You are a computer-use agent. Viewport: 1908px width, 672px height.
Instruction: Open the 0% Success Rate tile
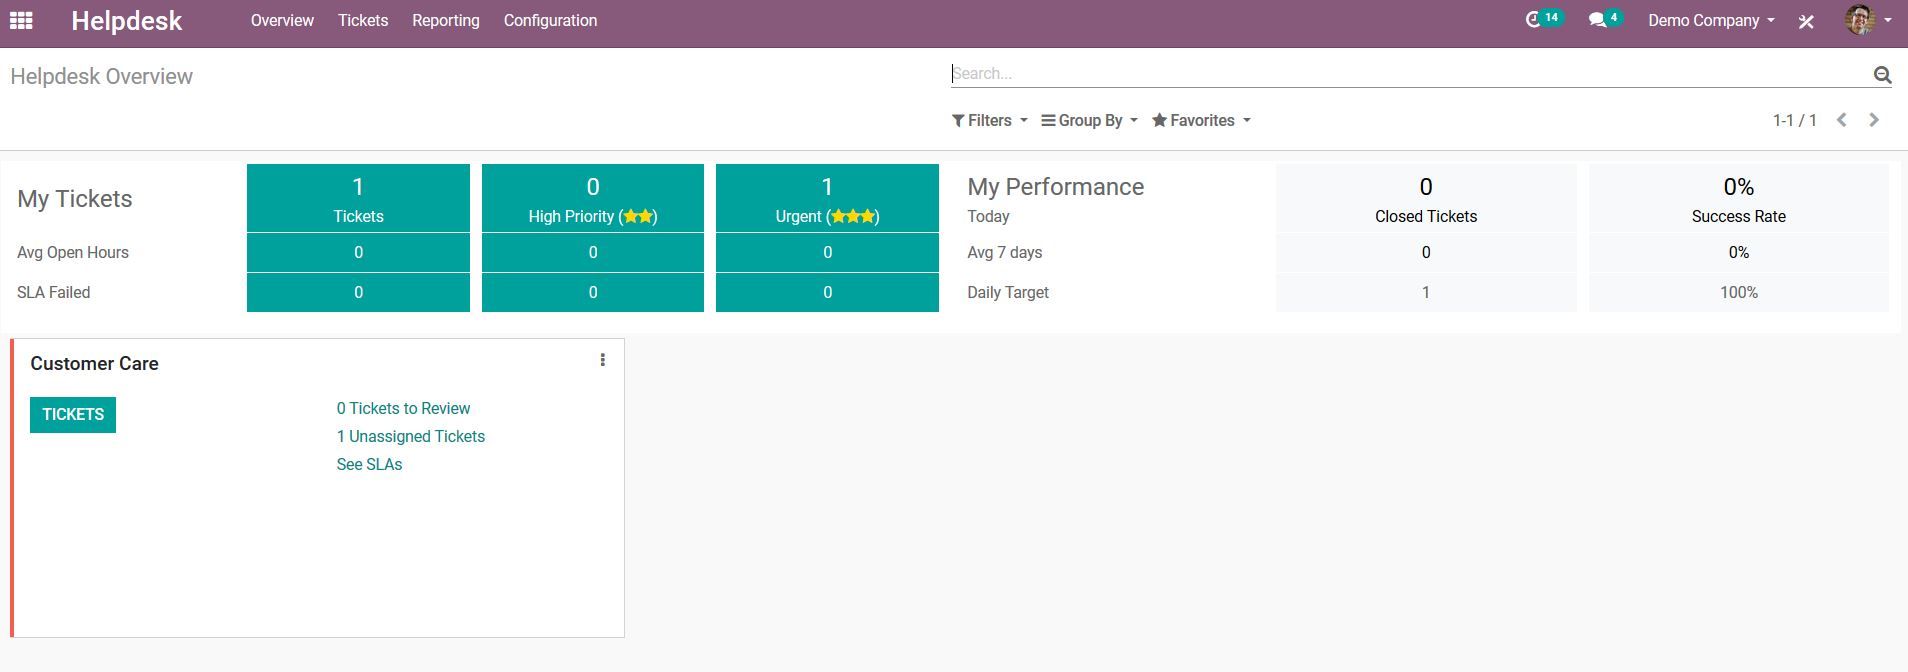coord(1739,198)
